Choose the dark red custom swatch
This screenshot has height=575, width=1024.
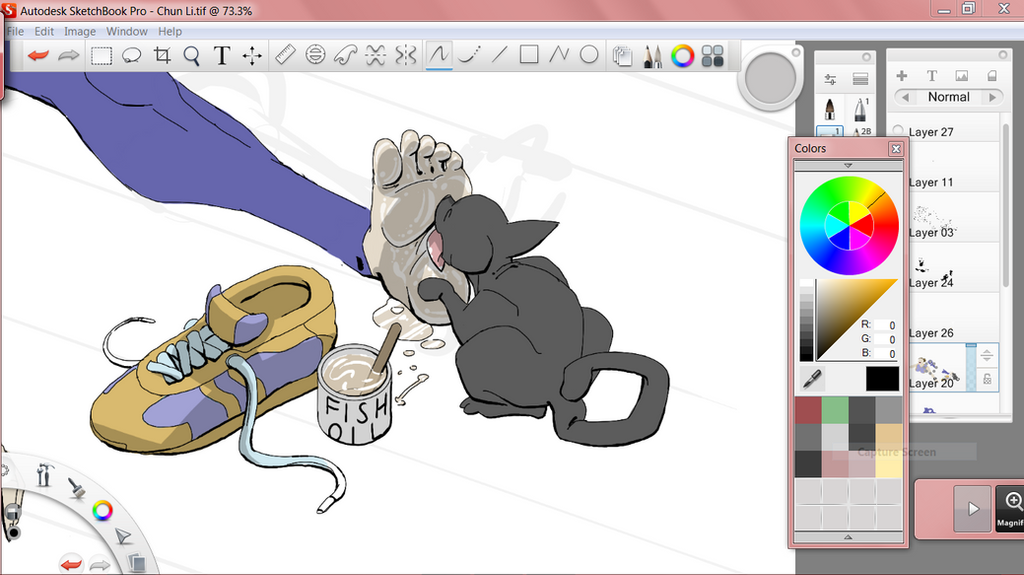point(808,410)
